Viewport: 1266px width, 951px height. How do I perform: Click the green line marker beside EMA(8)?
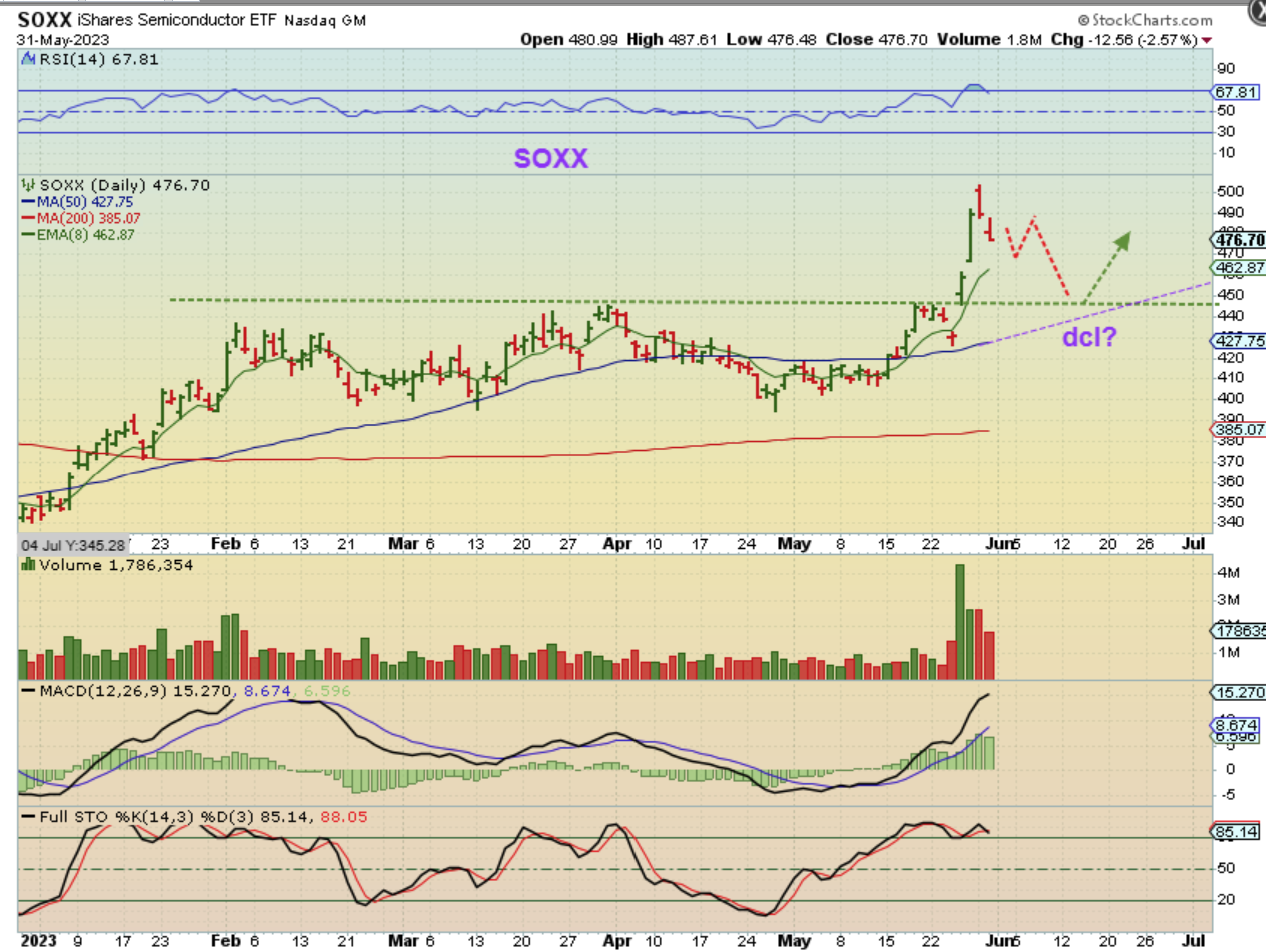pos(28,234)
